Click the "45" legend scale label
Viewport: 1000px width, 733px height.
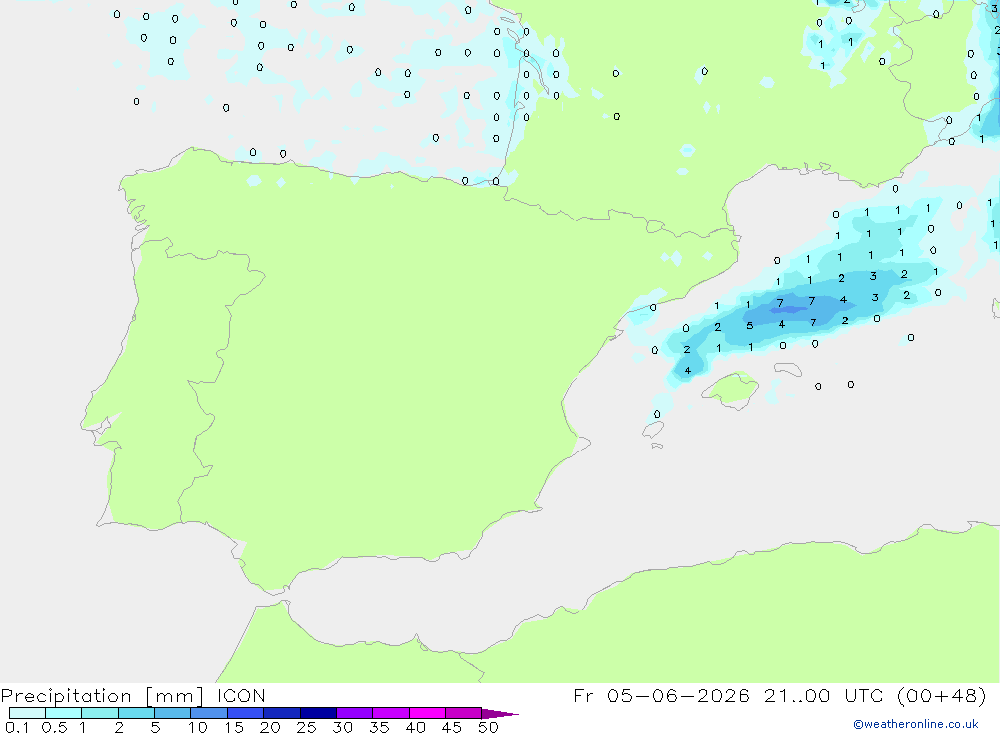(452, 727)
